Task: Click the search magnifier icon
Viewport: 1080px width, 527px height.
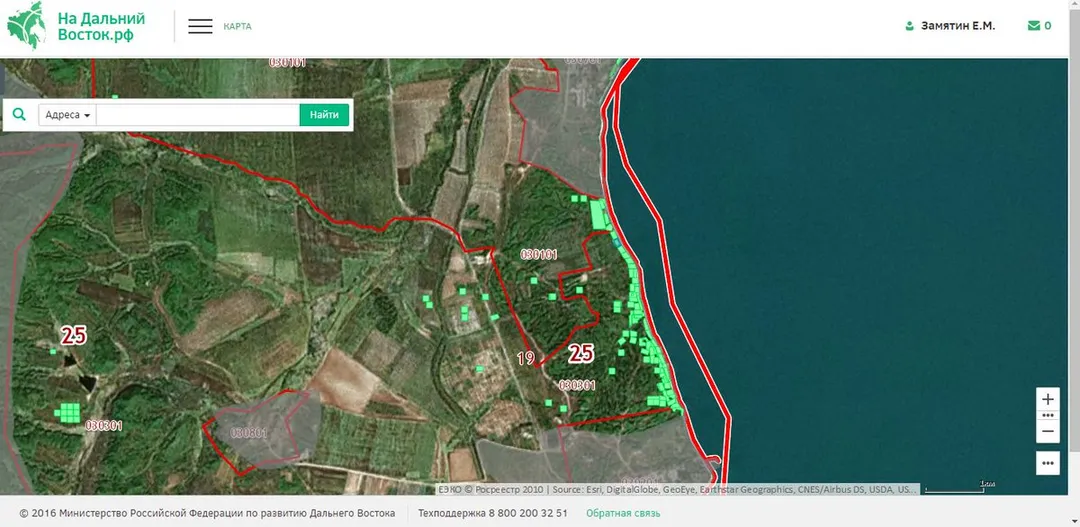Action: (19, 114)
